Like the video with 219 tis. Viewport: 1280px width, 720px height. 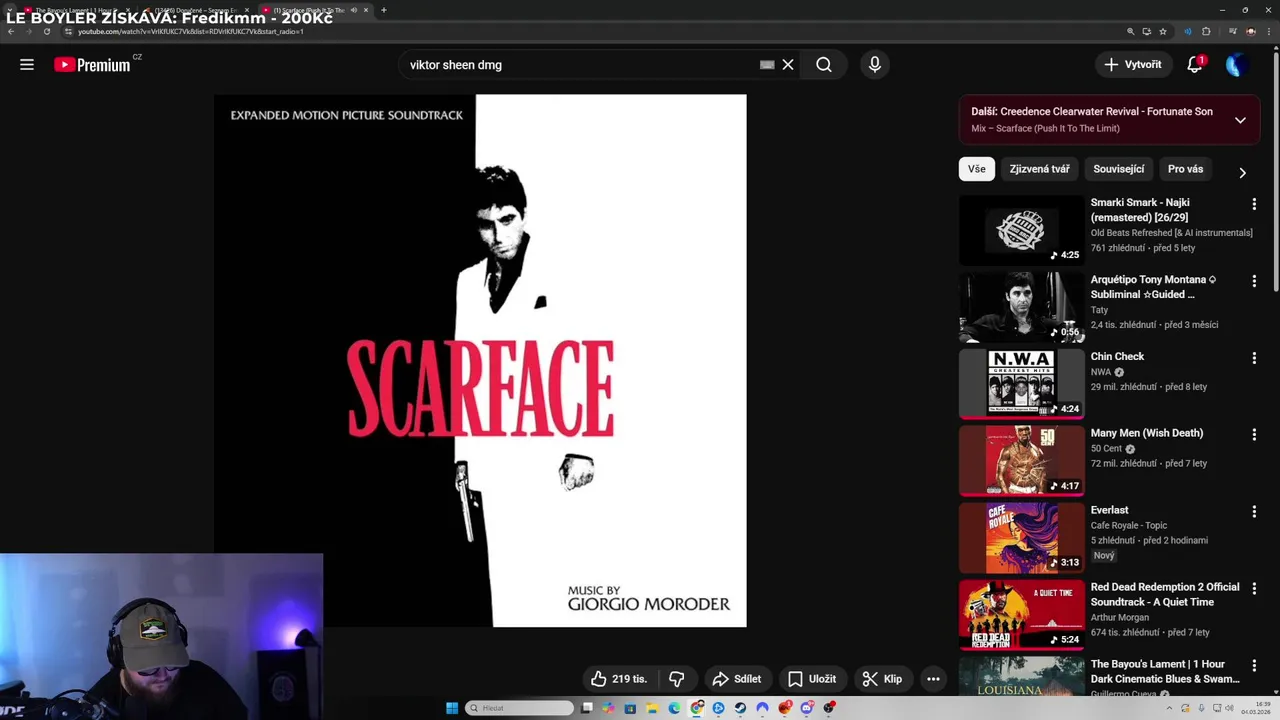tap(618, 679)
